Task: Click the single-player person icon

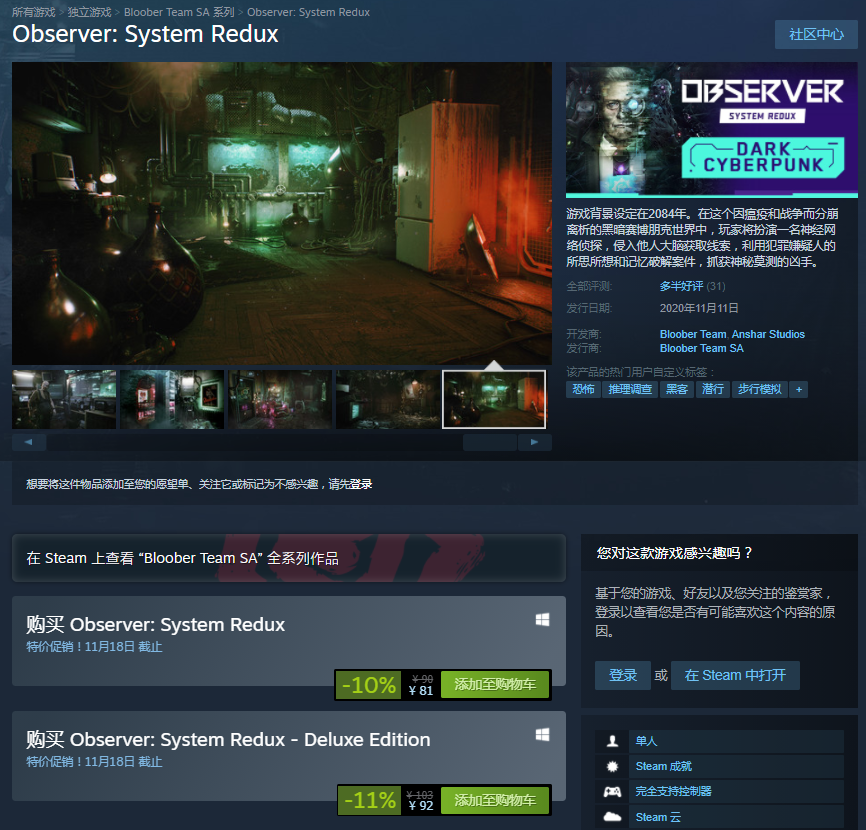Action: 612,741
